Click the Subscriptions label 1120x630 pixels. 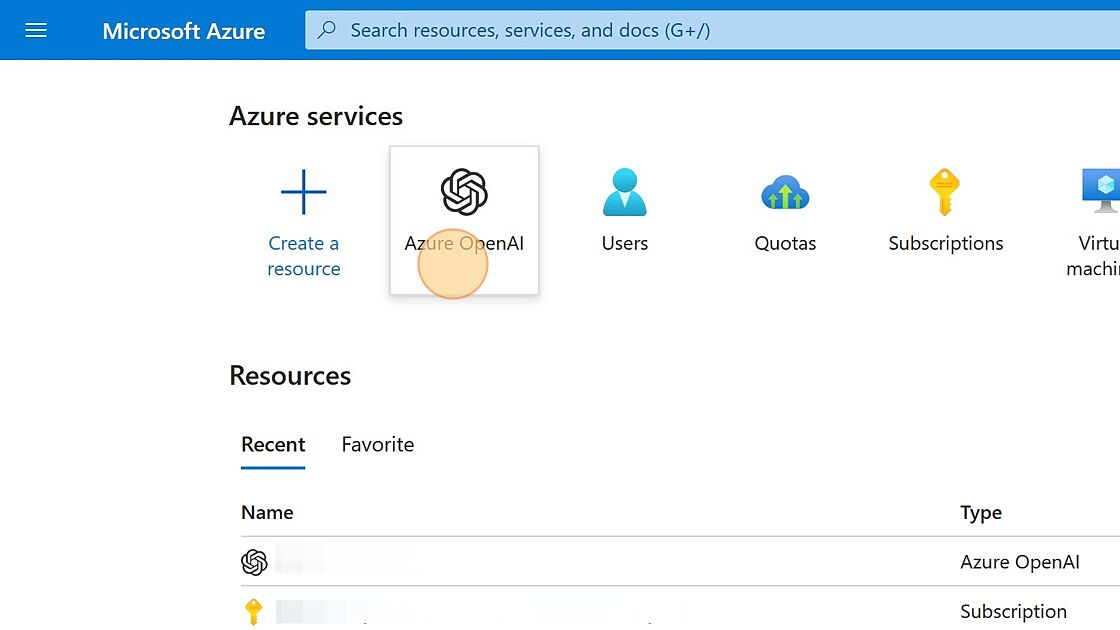pyautogui.click(x=946, y=244)
